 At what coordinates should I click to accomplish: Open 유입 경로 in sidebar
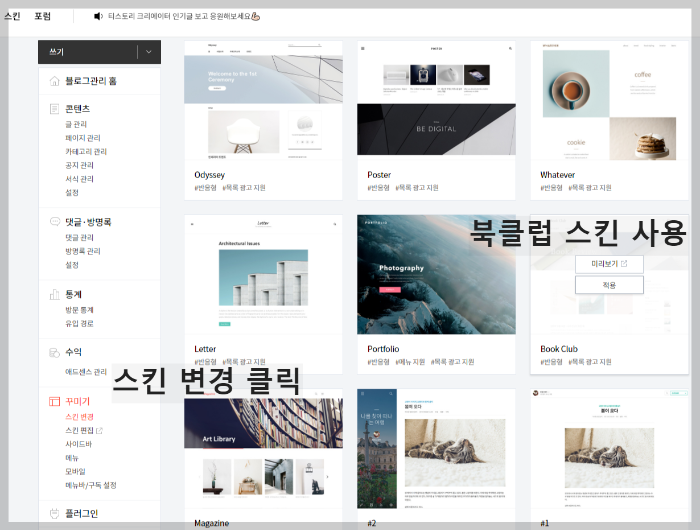[79, 323]
